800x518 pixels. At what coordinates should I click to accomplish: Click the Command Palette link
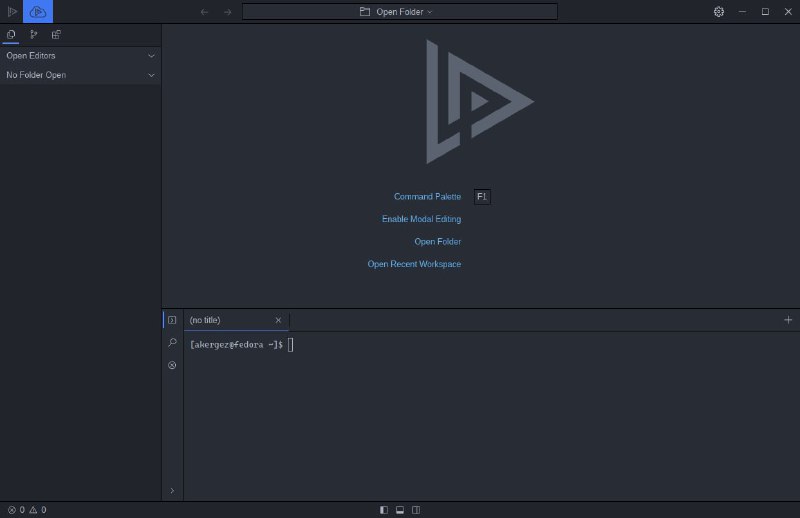[428, 196]
